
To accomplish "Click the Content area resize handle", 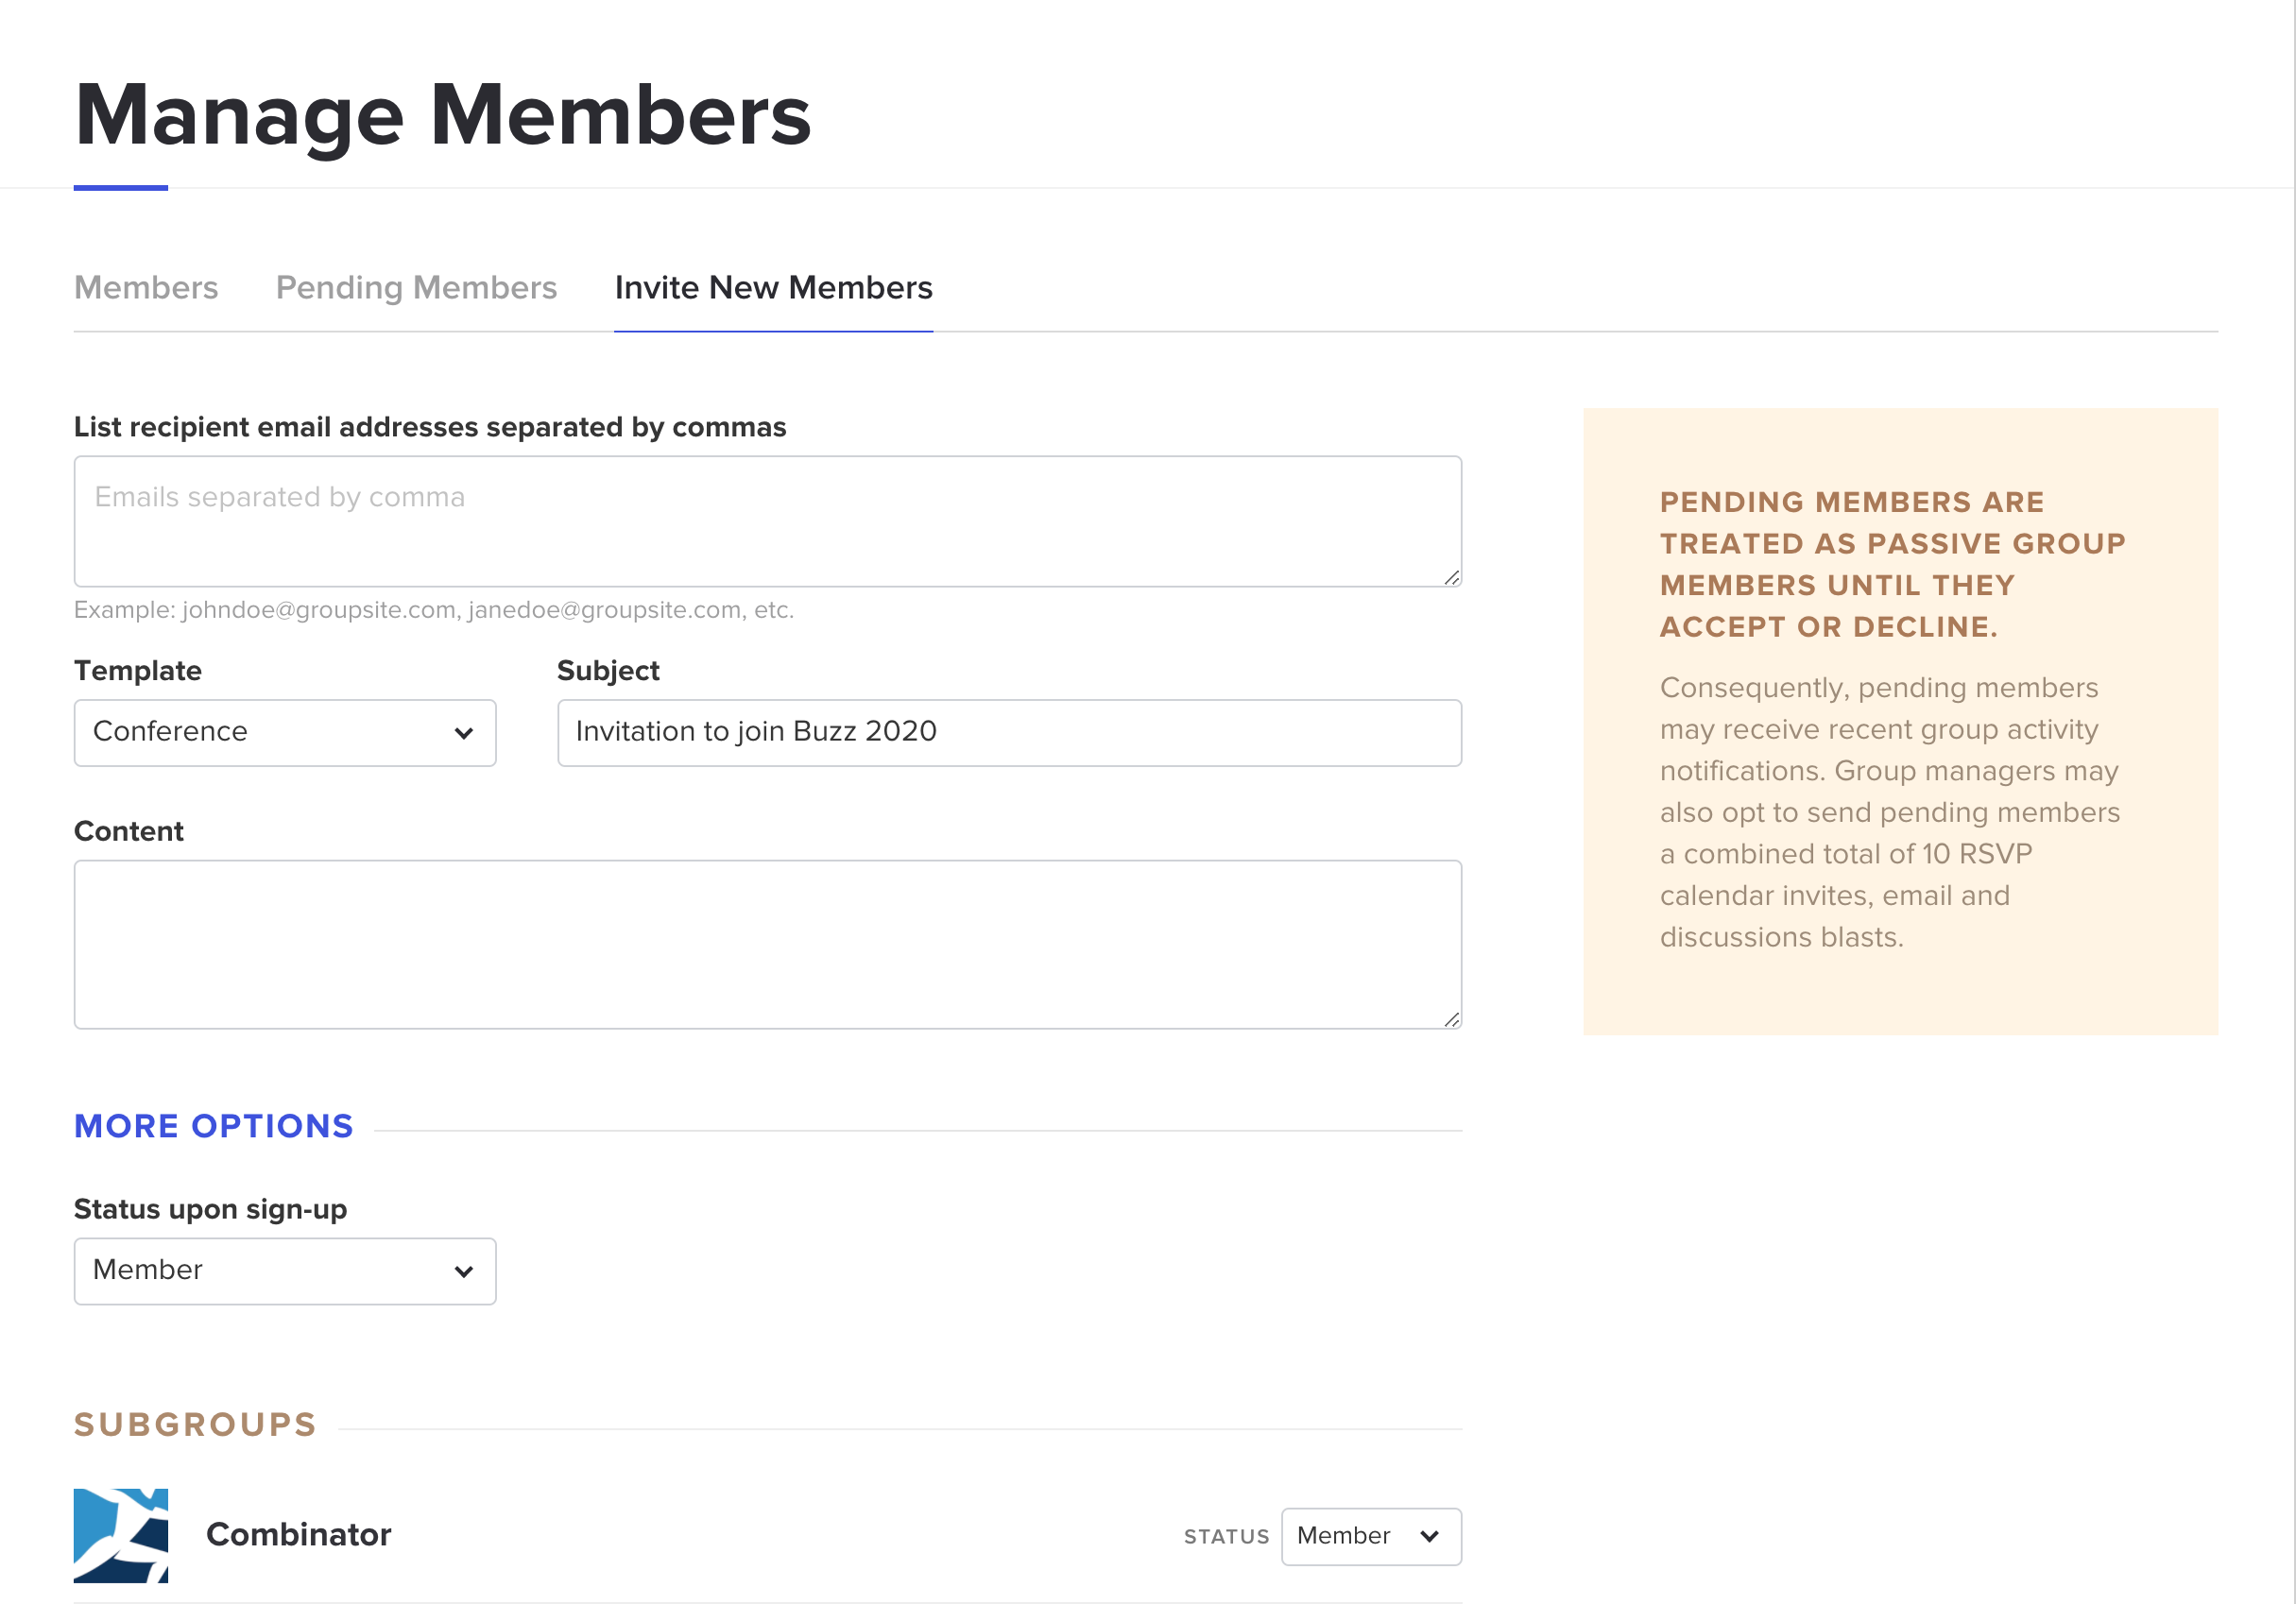I will pos(1451,1019).
